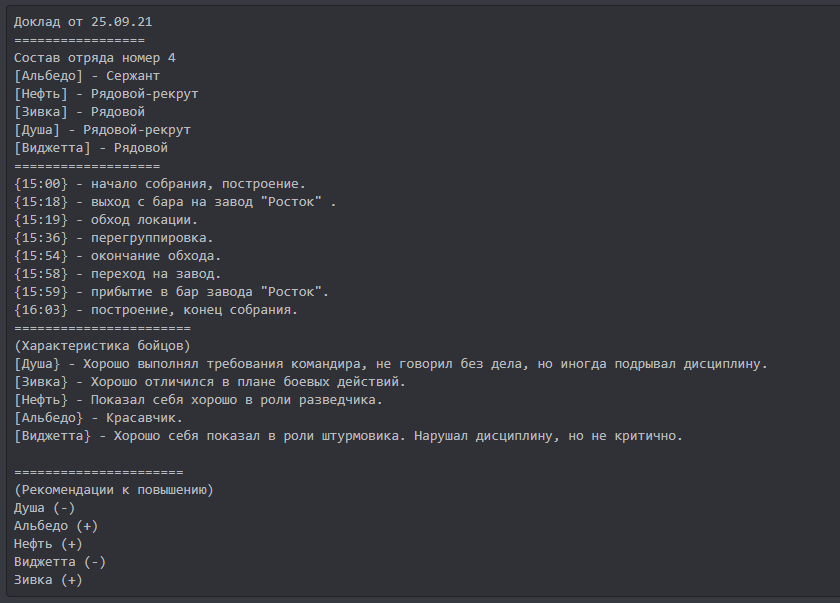Click the 15:36 перегруппировка line
Viewport: 840px width, 603px height.
[x=114, y=238]
